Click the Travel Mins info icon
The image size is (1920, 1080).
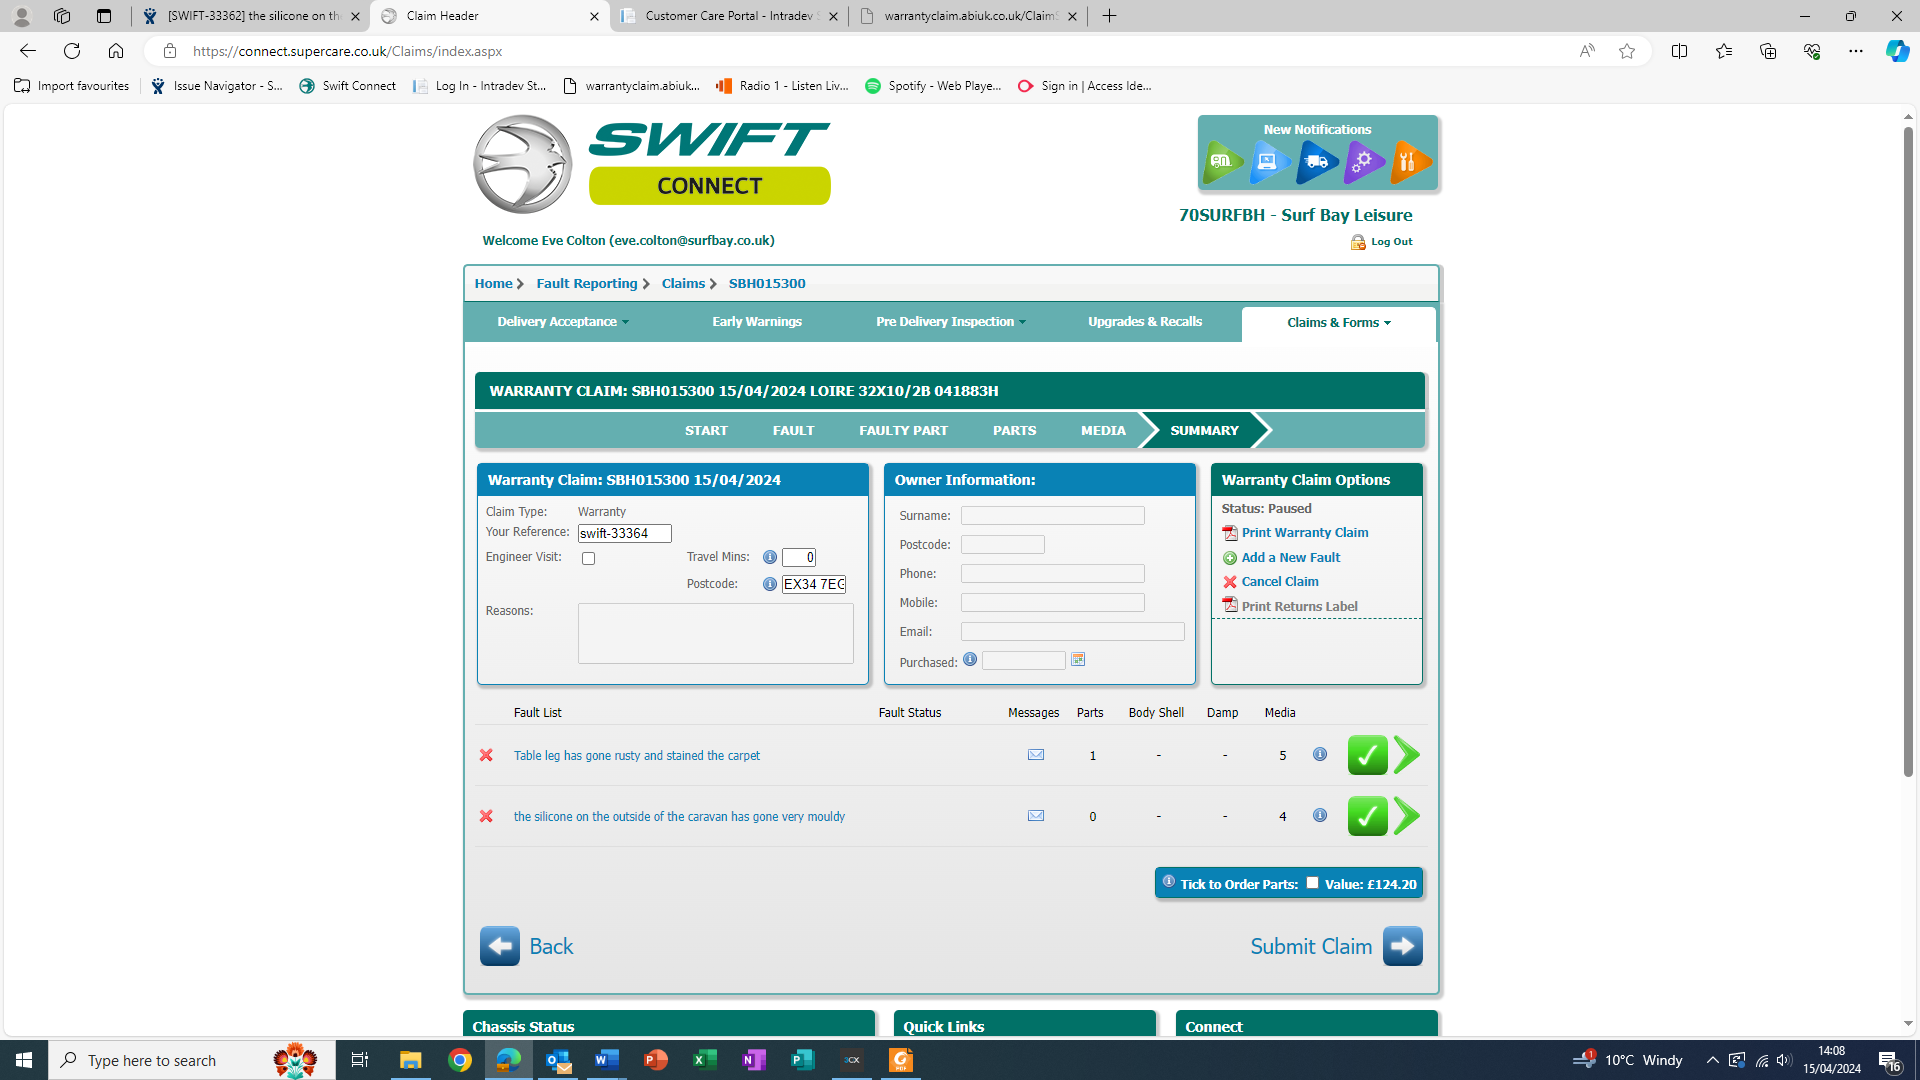point(770,557)
